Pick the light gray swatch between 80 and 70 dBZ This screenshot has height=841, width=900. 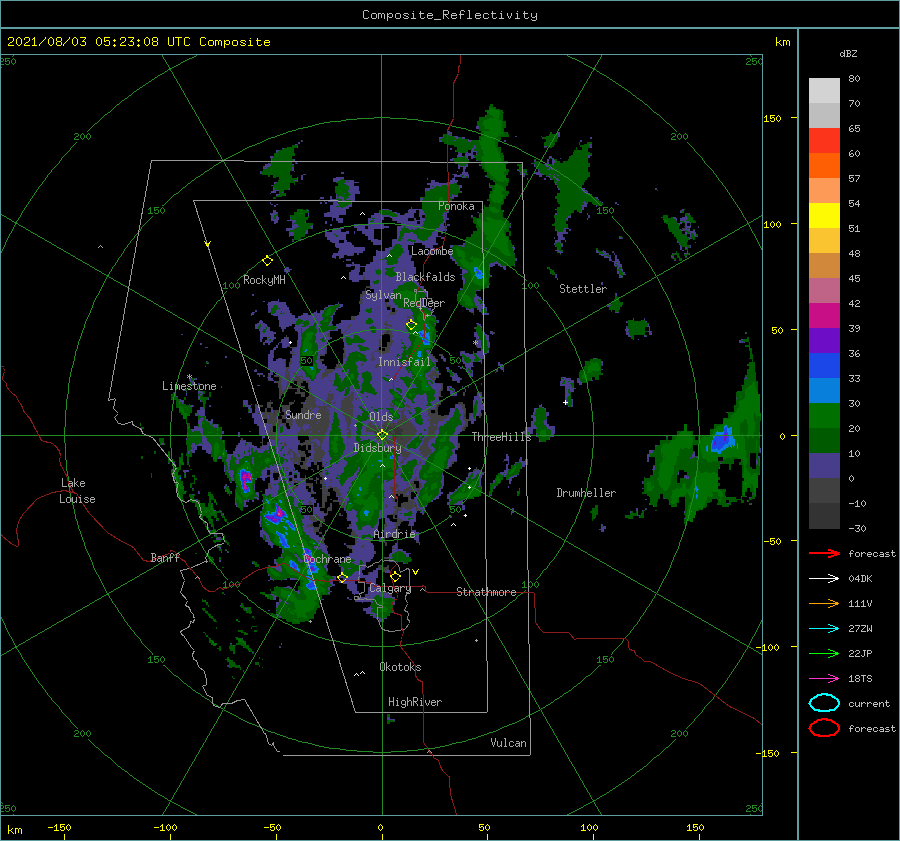pos(824,91)
